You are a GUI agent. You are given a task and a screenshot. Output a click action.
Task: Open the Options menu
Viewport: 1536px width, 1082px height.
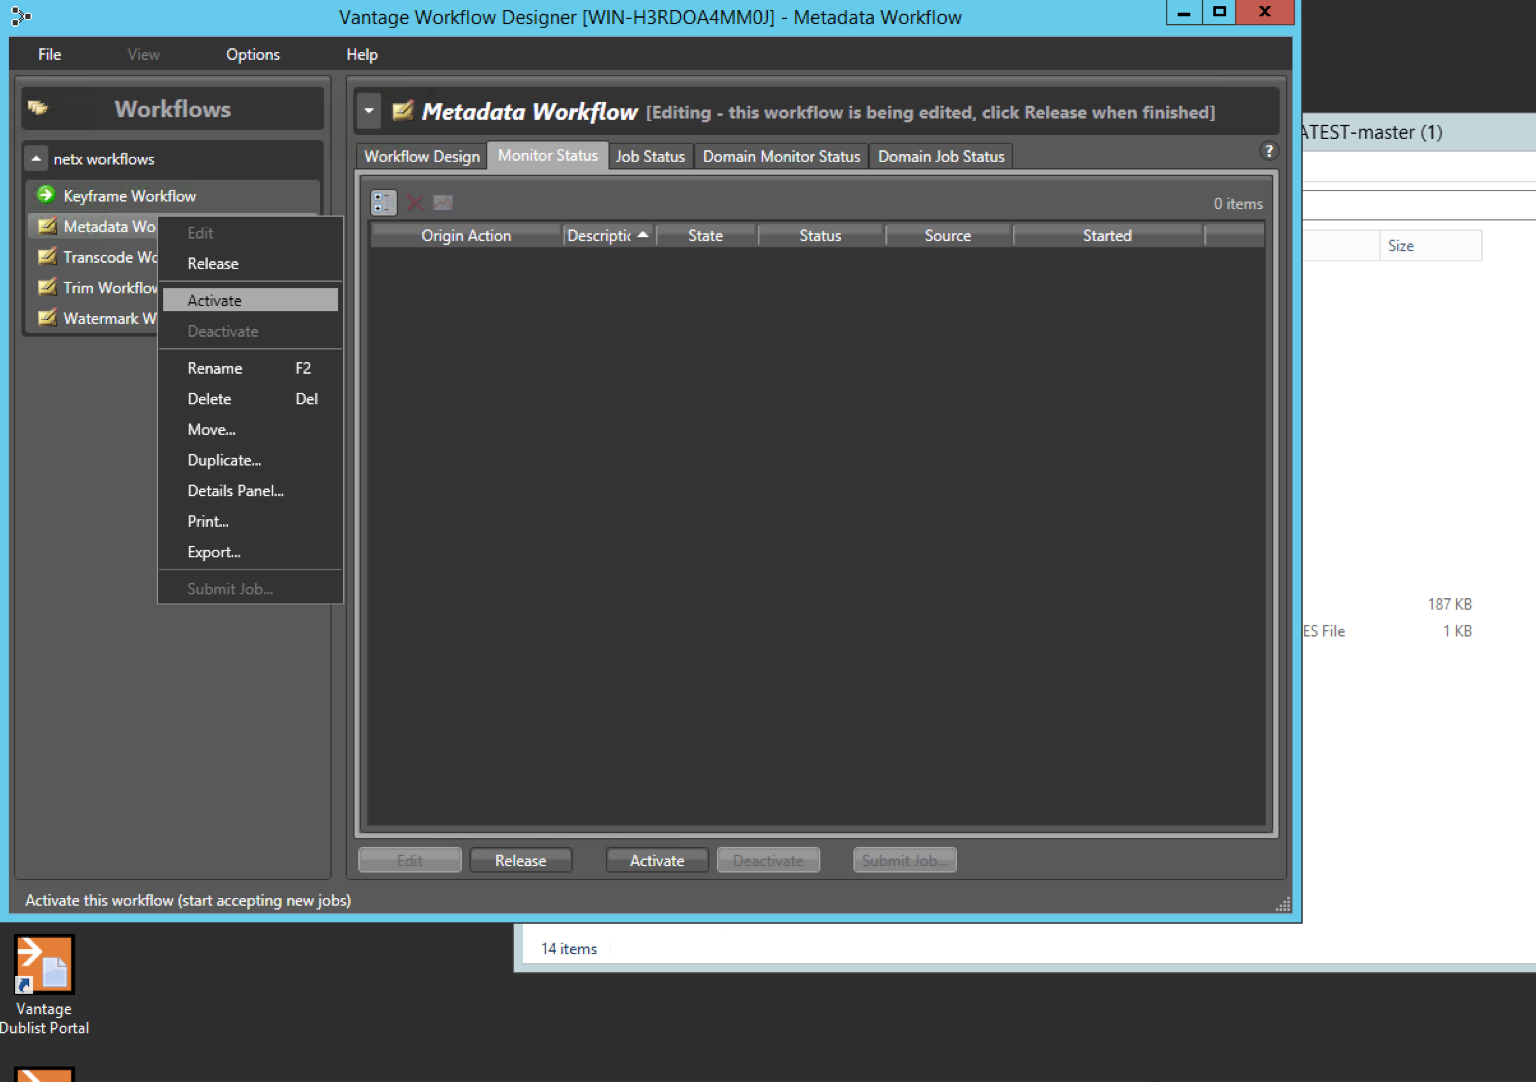tap(253, 54)
